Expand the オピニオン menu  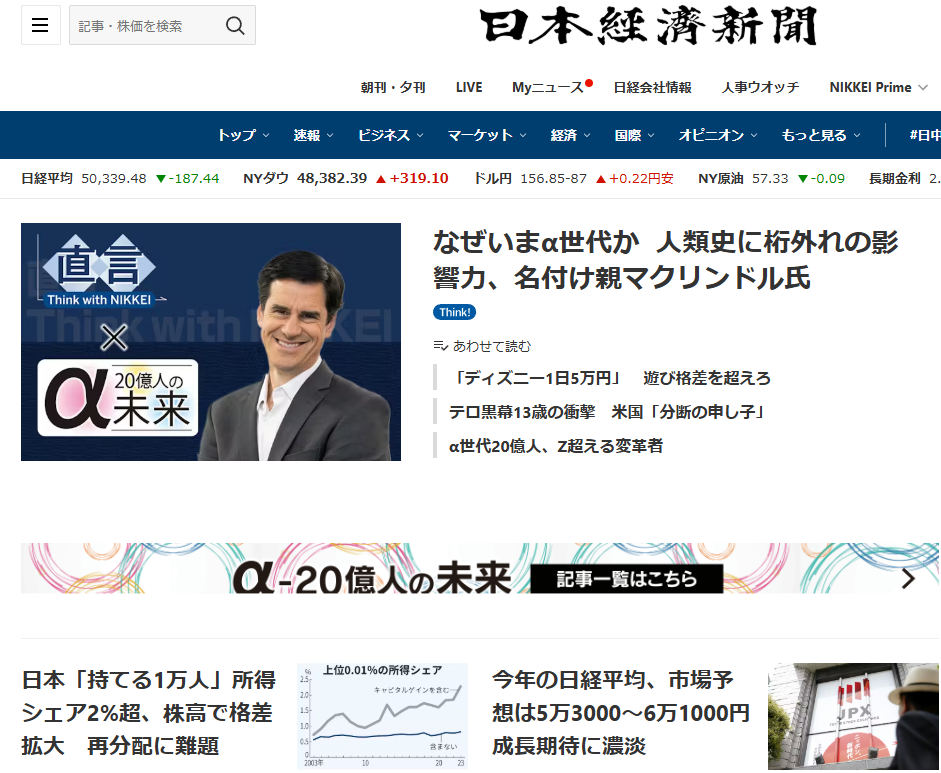(718, 135)
